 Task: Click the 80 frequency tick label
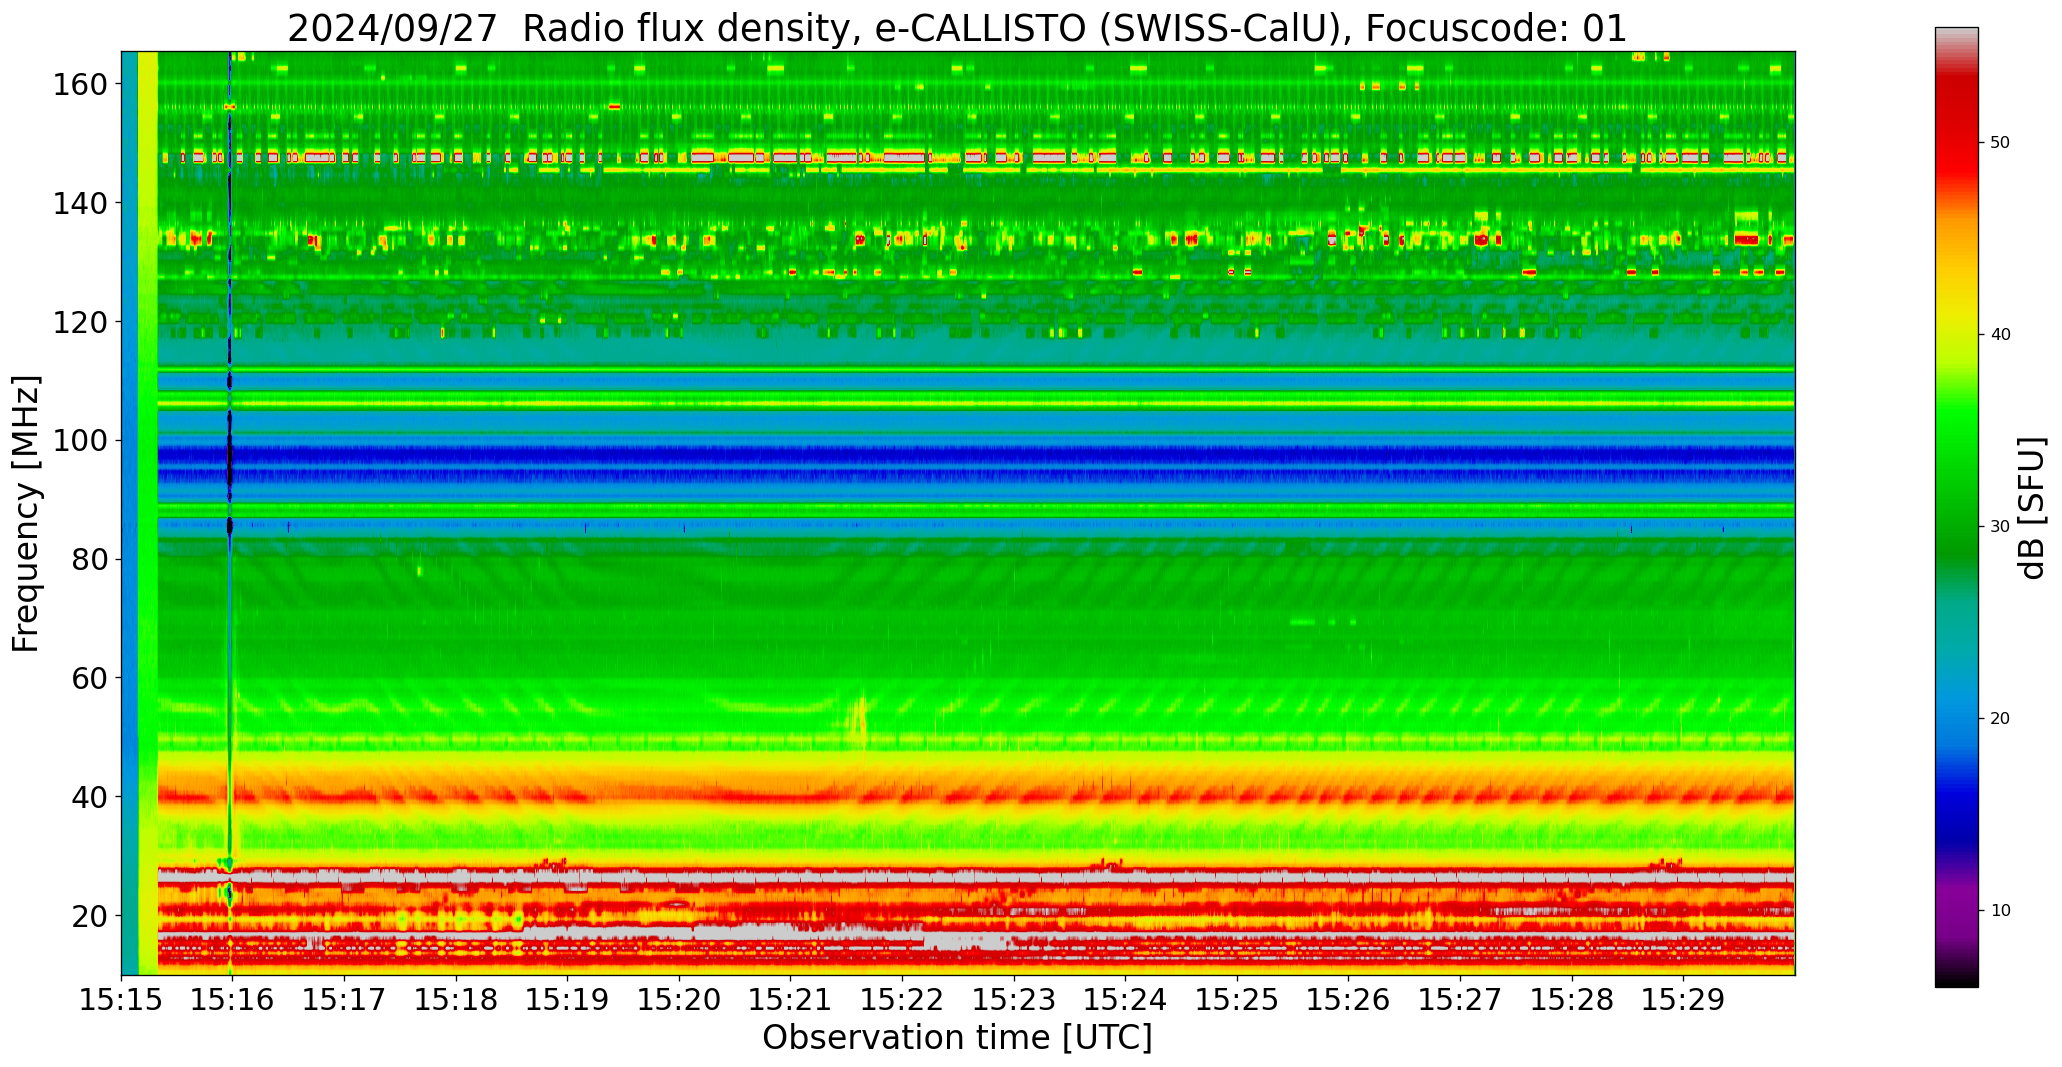tap(88, 560)
